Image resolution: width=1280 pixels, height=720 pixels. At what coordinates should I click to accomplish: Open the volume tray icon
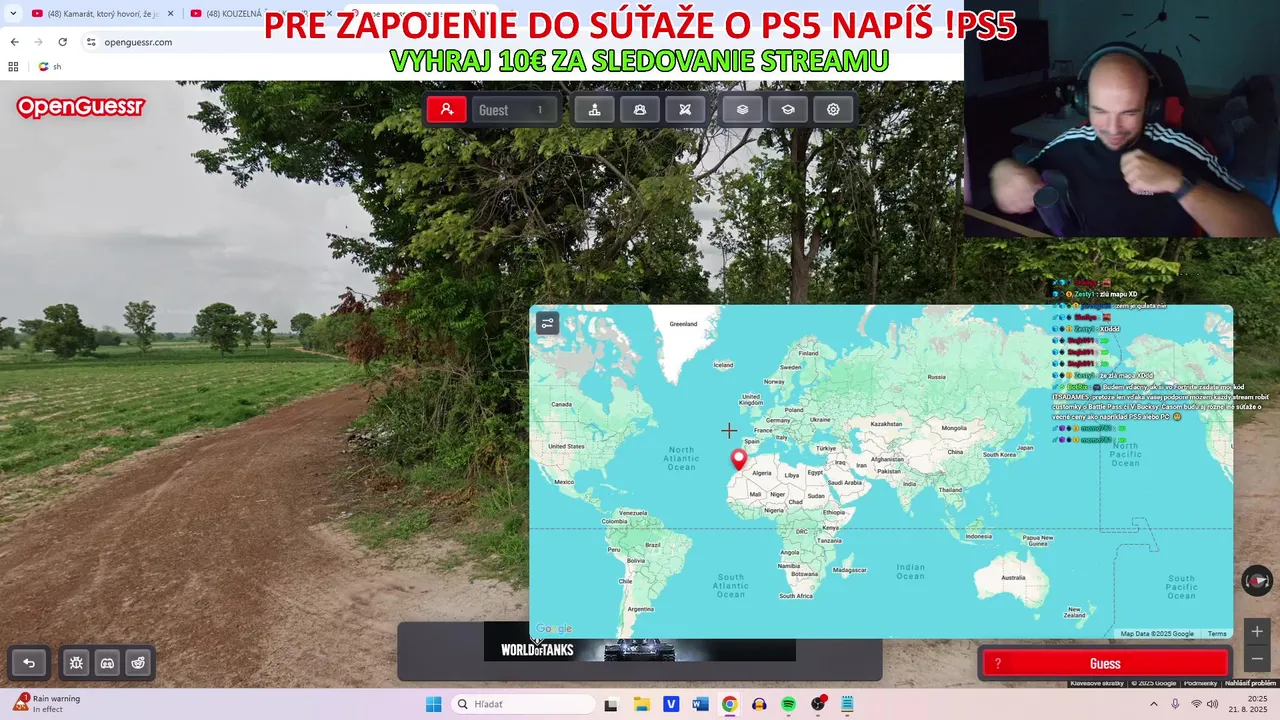pyautogui.click(x=1213, y=704)
